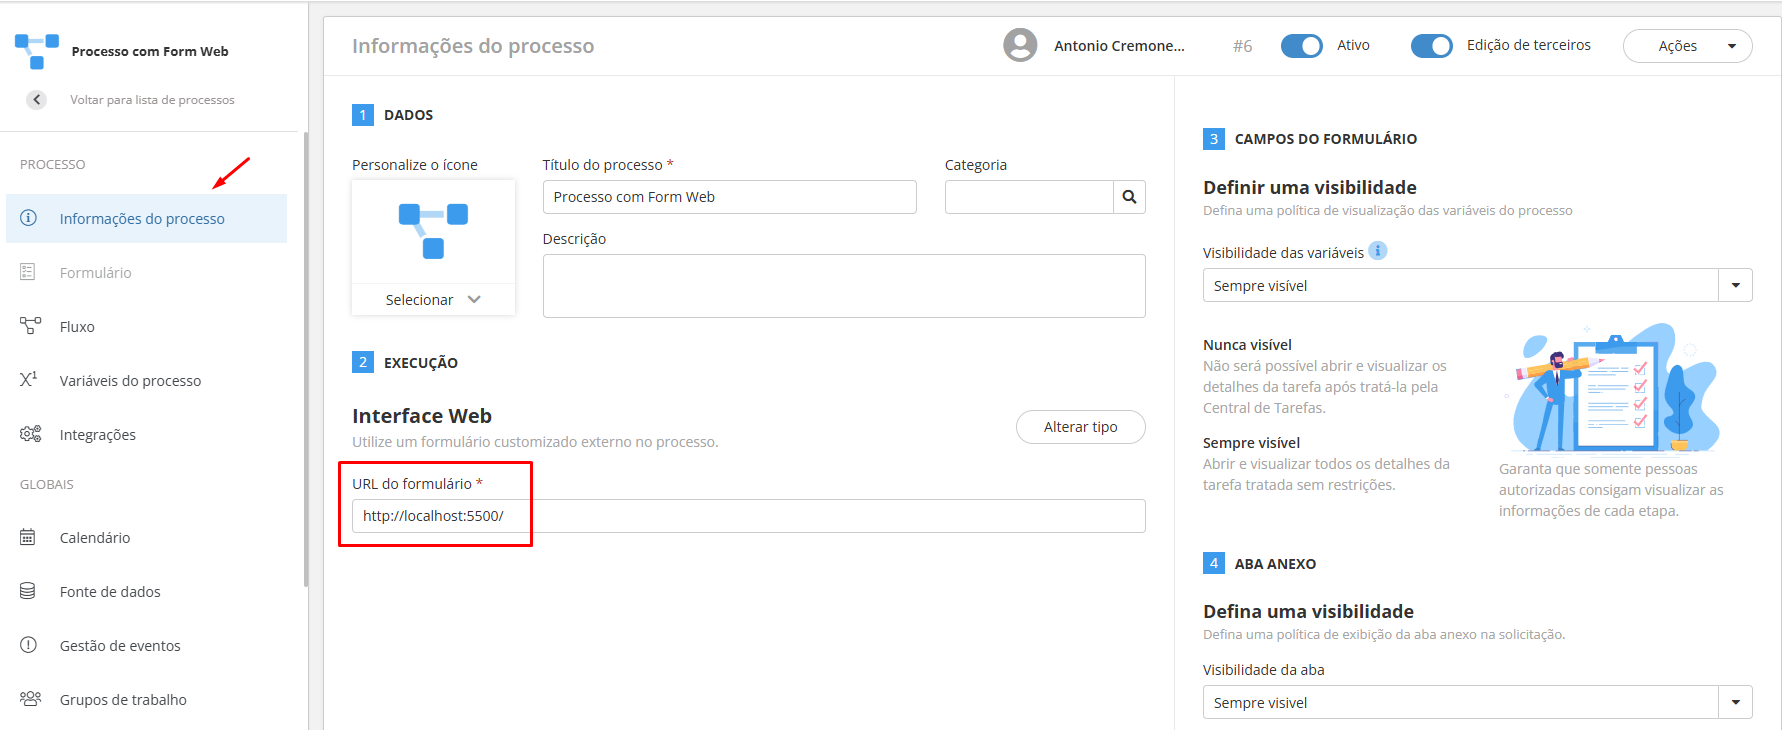
Task: Click the Grupos de trabalho people icon
Action: (31, 699)
